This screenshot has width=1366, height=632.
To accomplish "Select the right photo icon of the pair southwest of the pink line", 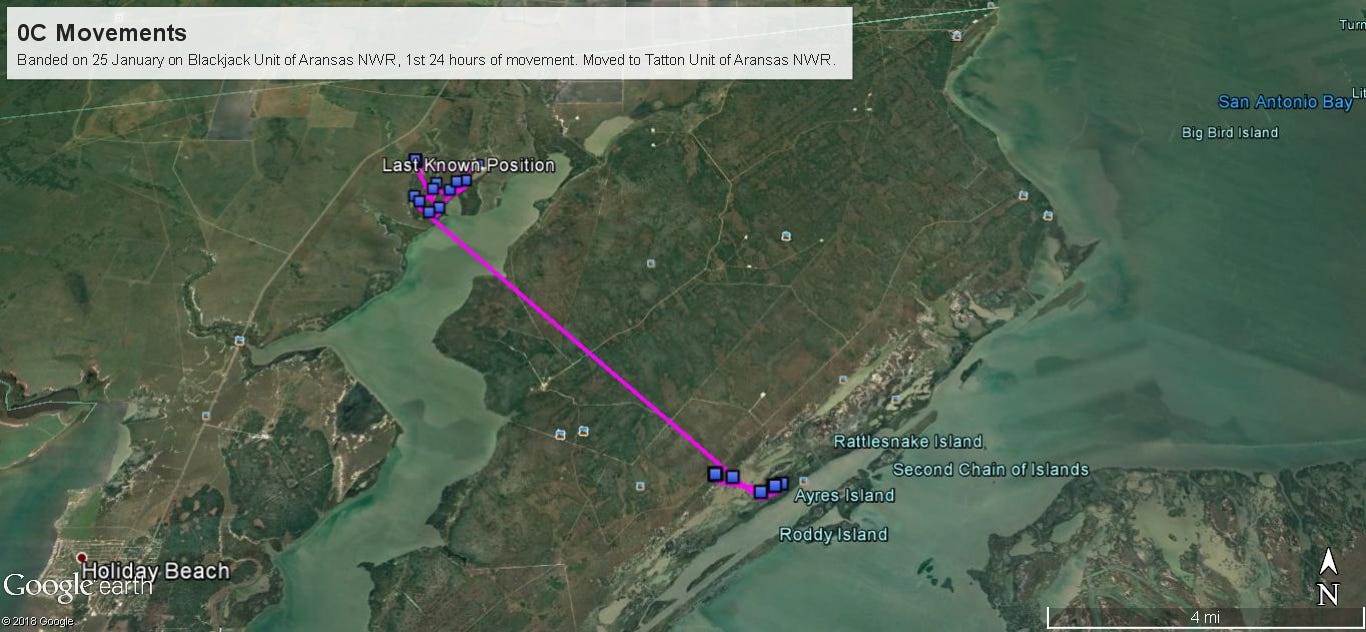I will (x=583, y=431).
